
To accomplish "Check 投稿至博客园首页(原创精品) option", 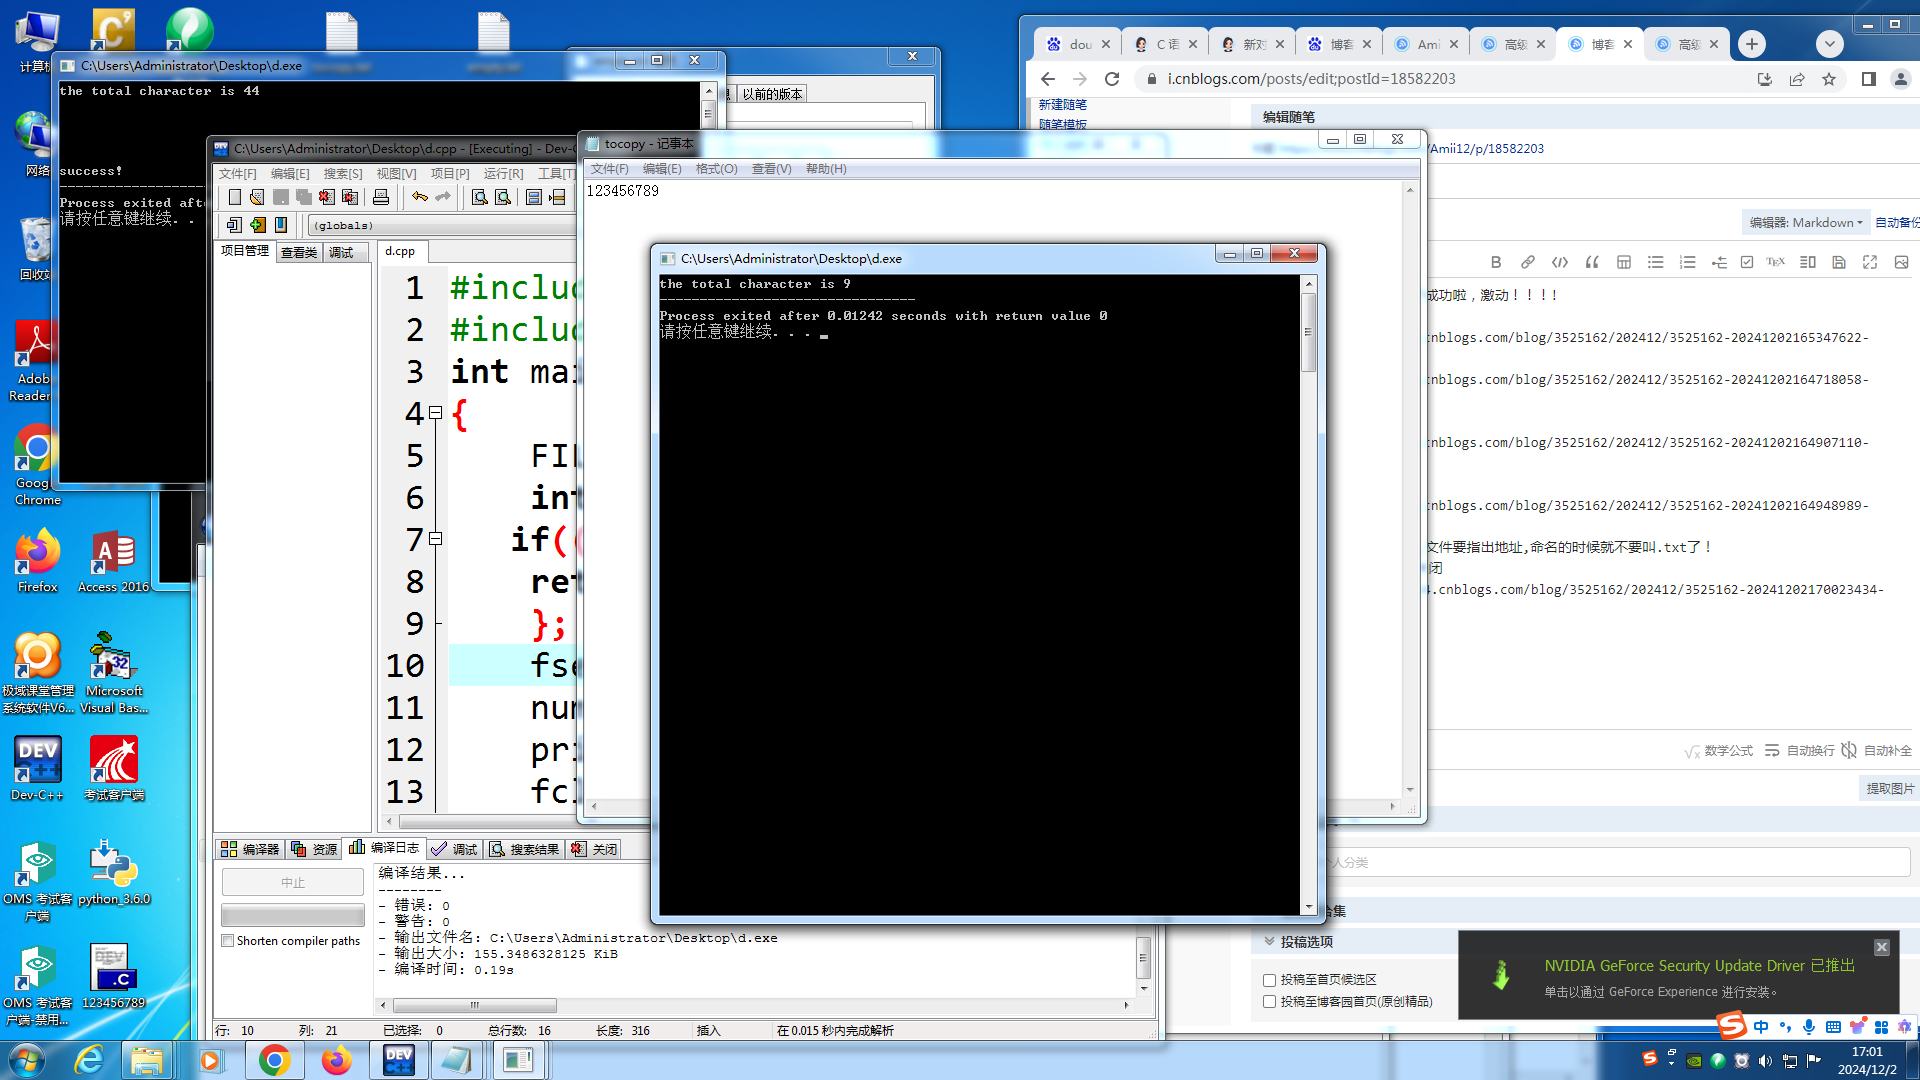I will 1269,1001.
